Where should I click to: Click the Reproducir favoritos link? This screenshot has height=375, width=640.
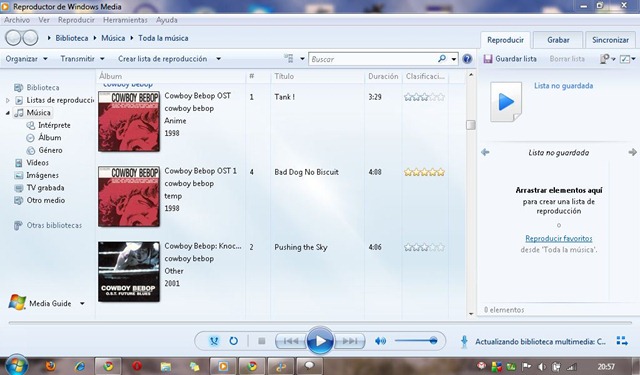tap(558, 238)
